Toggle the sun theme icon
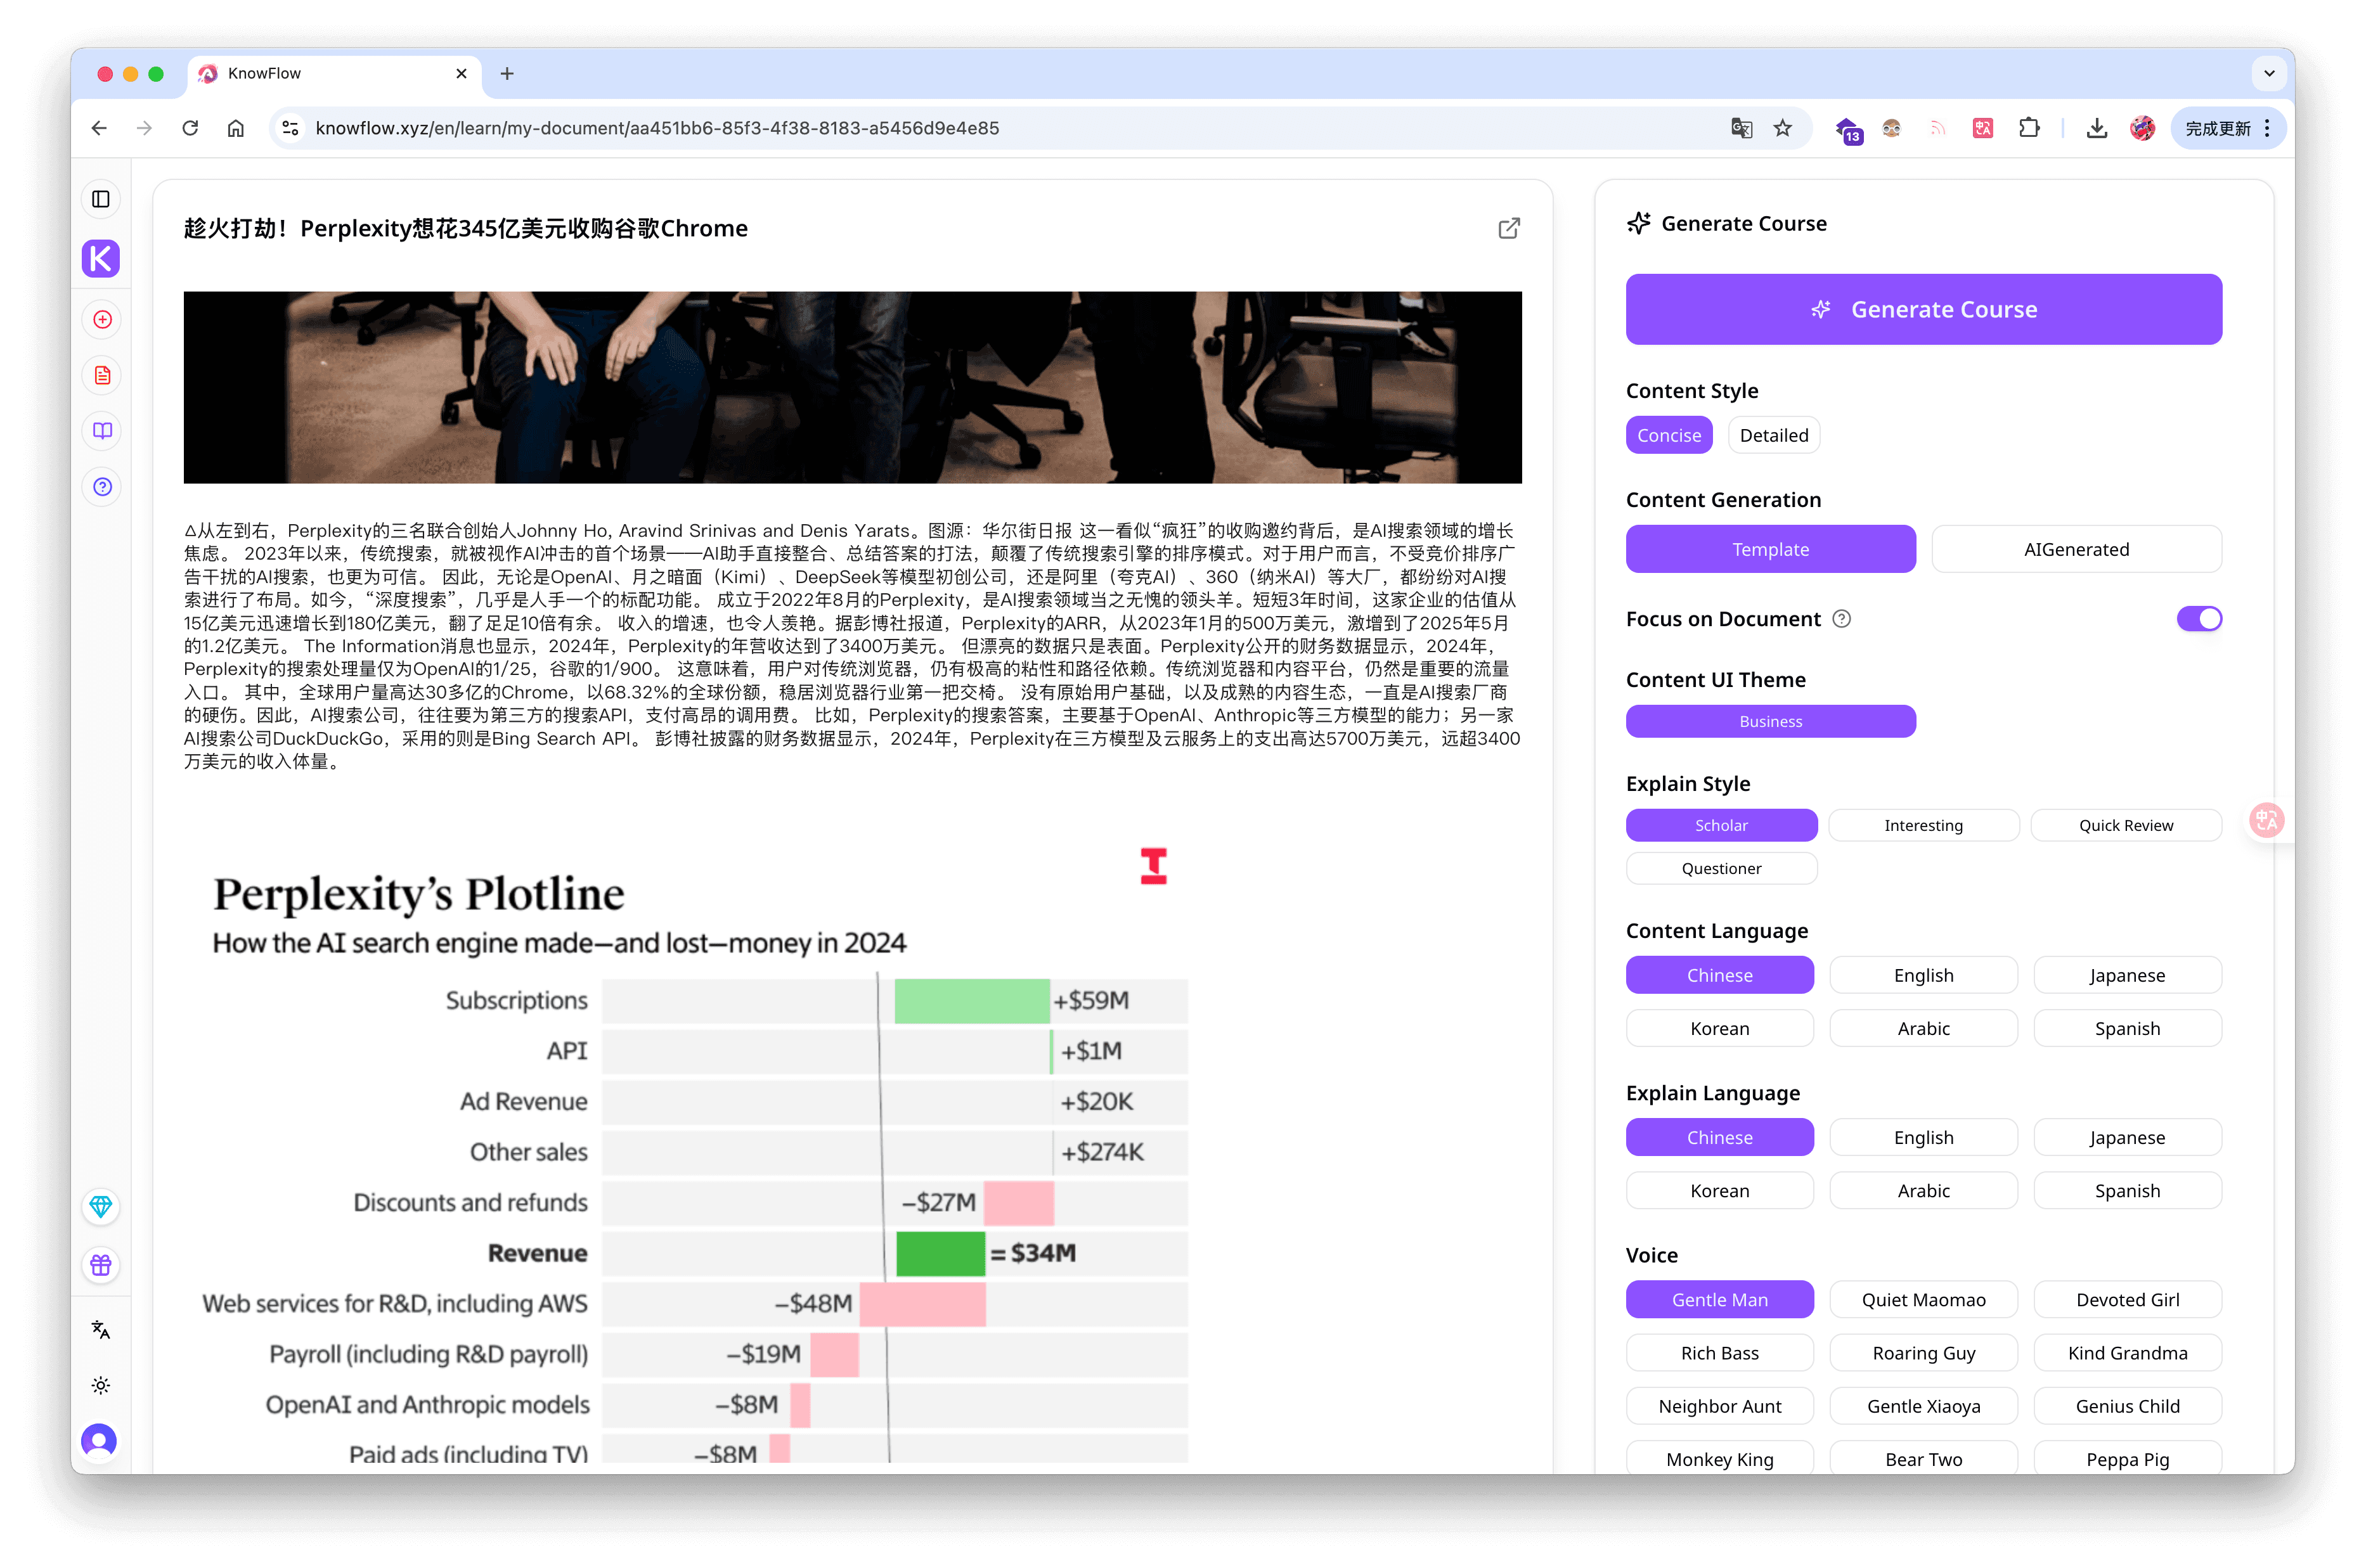The width and height of the screenshot is (2366, 1568). tap(101, 1385)
